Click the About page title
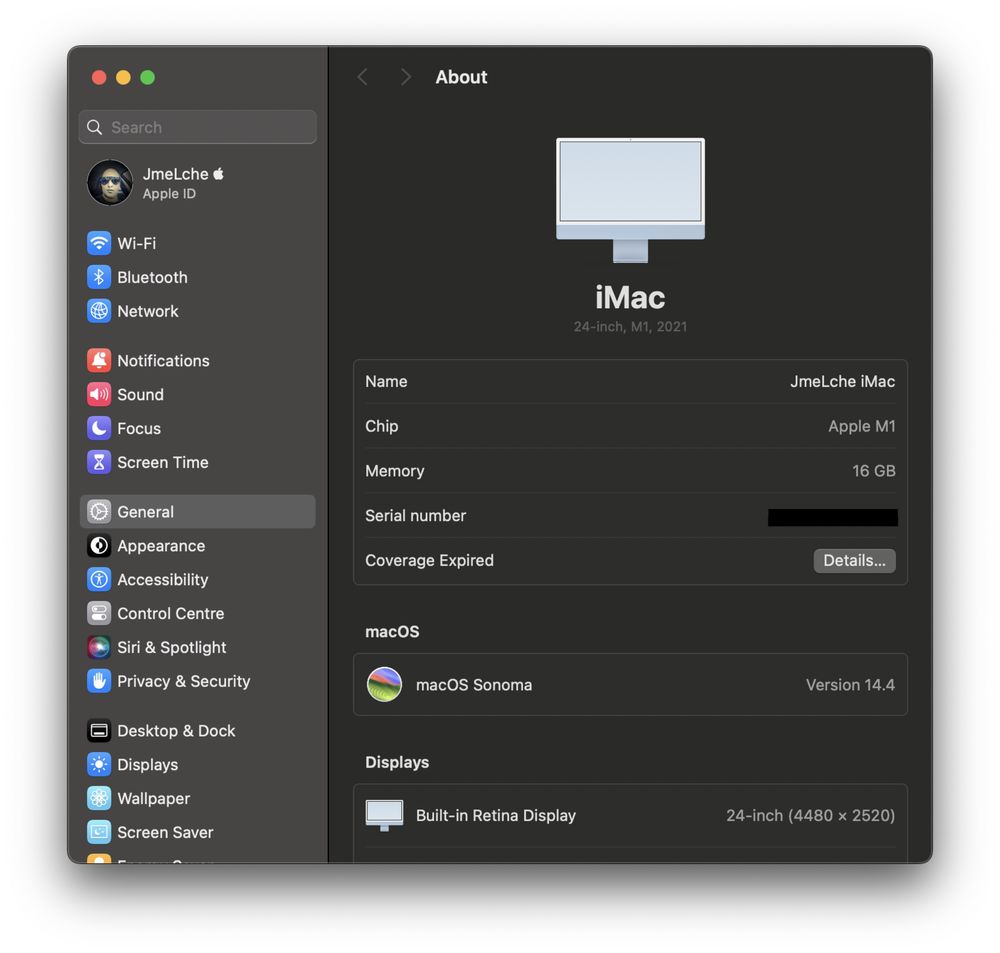The width and height of the screenshot is (1000, 953). [461, 77]
